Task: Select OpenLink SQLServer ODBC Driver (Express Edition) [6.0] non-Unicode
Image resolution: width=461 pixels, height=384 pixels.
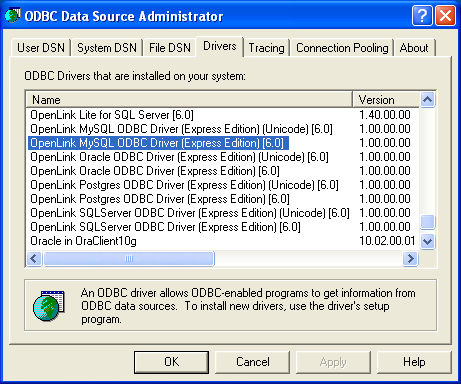Action: (x=165, y=227)
